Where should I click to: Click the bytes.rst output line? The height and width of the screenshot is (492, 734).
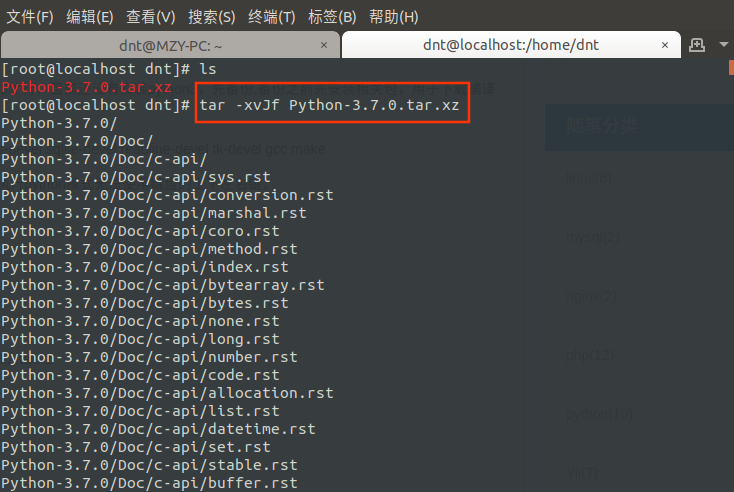pyautogui.click(x=145, y=303)
